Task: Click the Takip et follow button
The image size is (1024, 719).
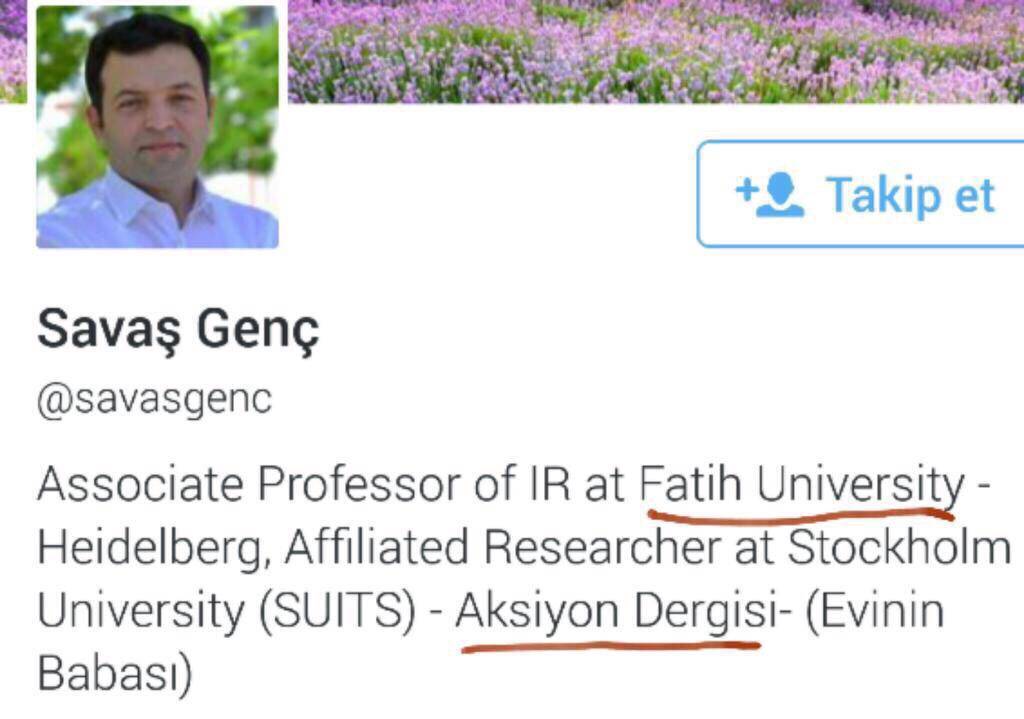Action: 862,194
